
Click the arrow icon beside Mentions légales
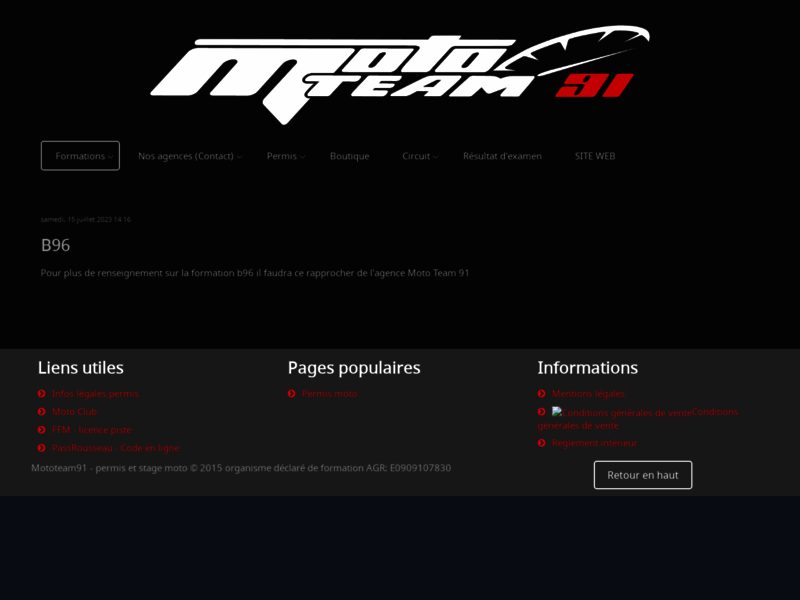542,393
